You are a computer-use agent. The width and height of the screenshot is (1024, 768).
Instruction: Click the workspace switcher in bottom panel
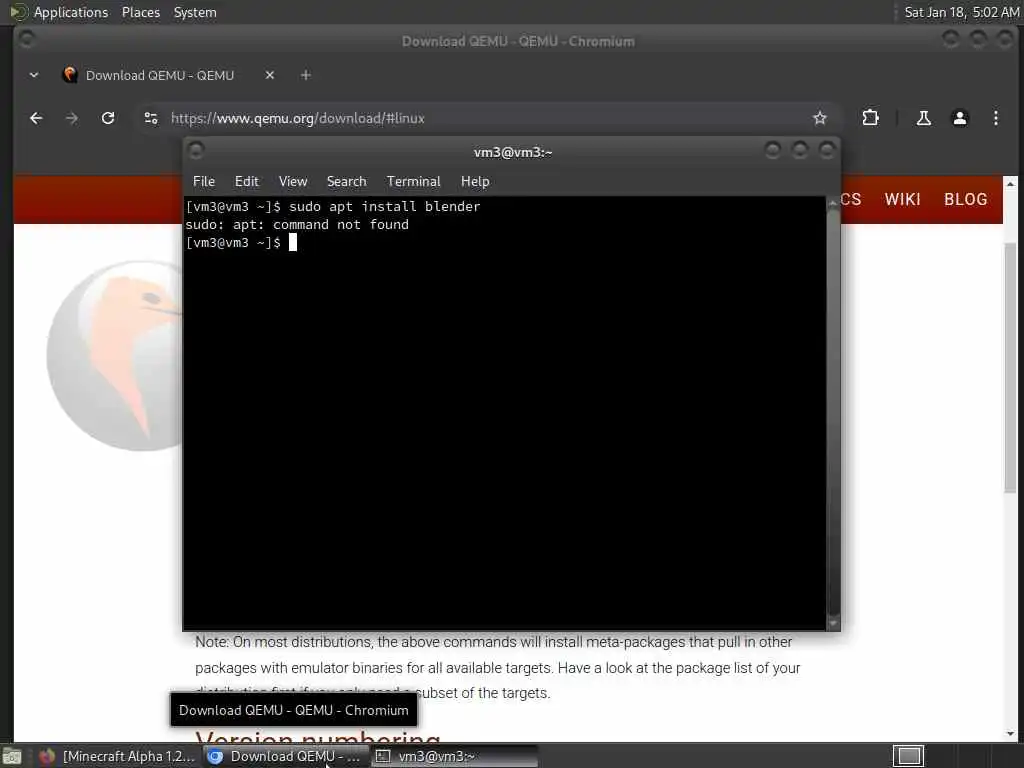(x=908, y=756)
